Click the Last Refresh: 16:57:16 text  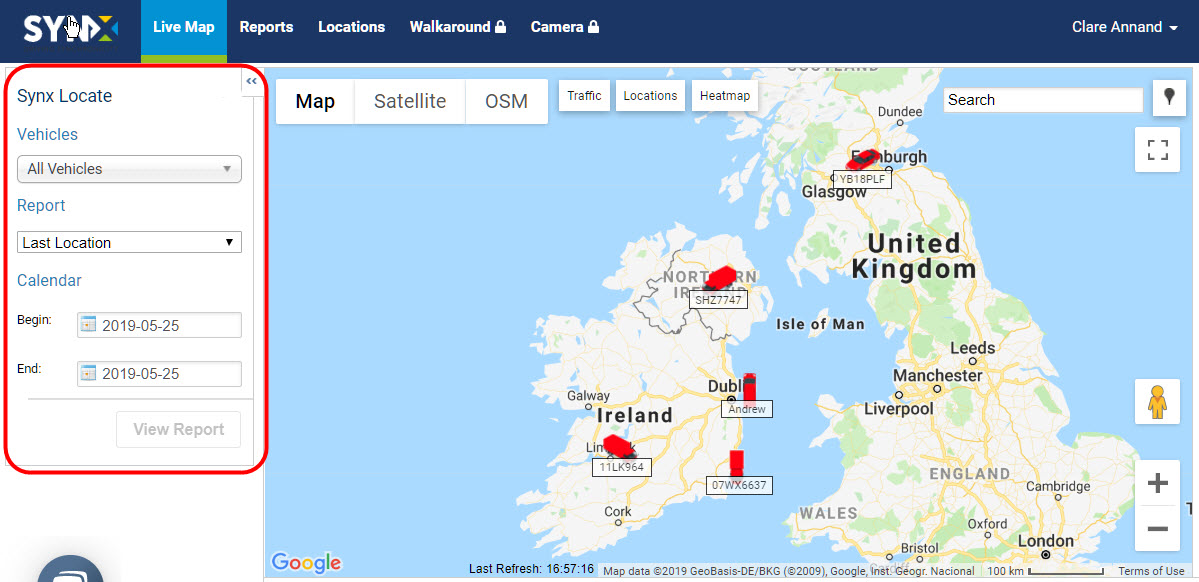531,569
